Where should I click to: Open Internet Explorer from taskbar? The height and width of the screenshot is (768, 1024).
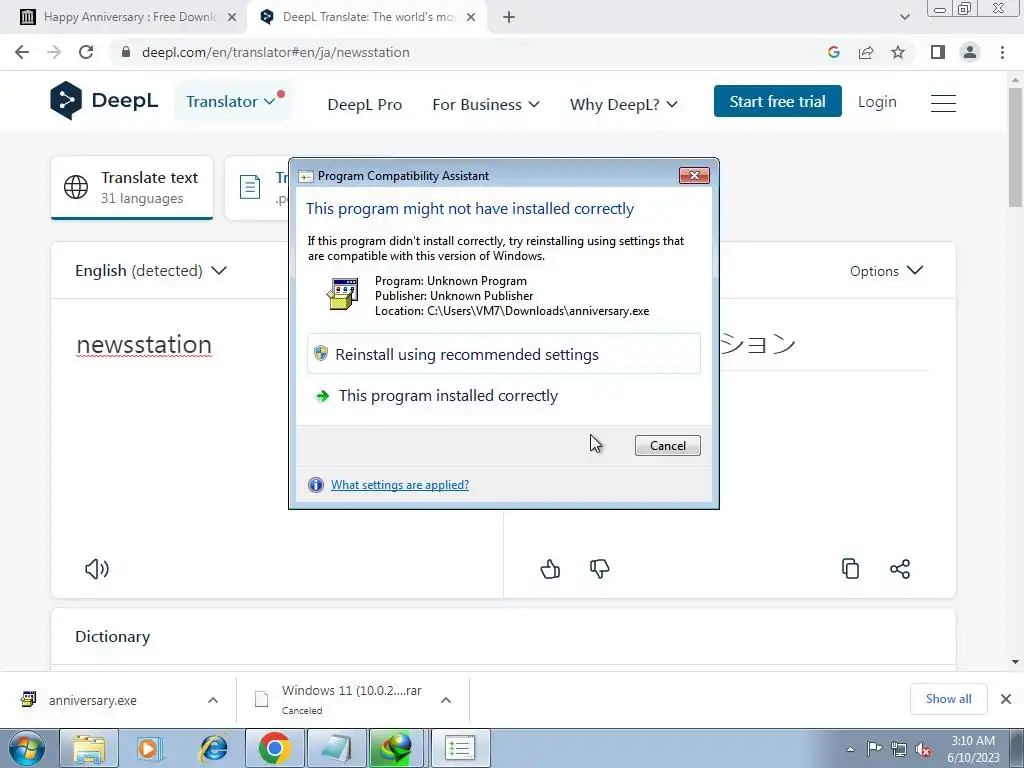pos(212,748)
